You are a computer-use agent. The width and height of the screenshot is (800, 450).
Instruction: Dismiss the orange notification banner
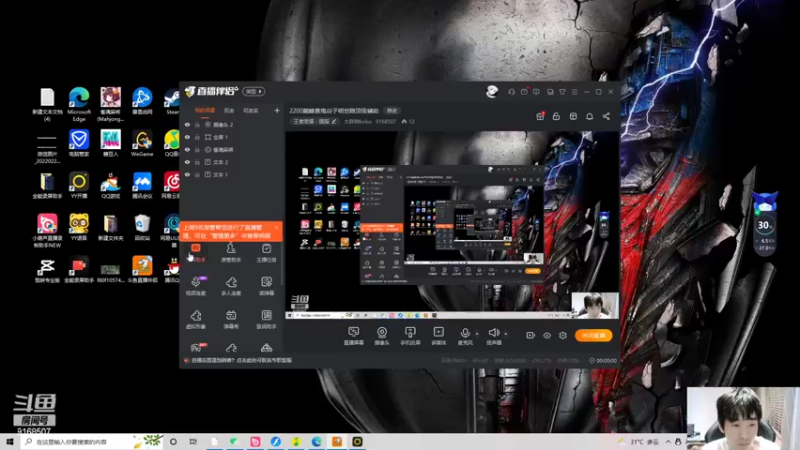point(277,228)
